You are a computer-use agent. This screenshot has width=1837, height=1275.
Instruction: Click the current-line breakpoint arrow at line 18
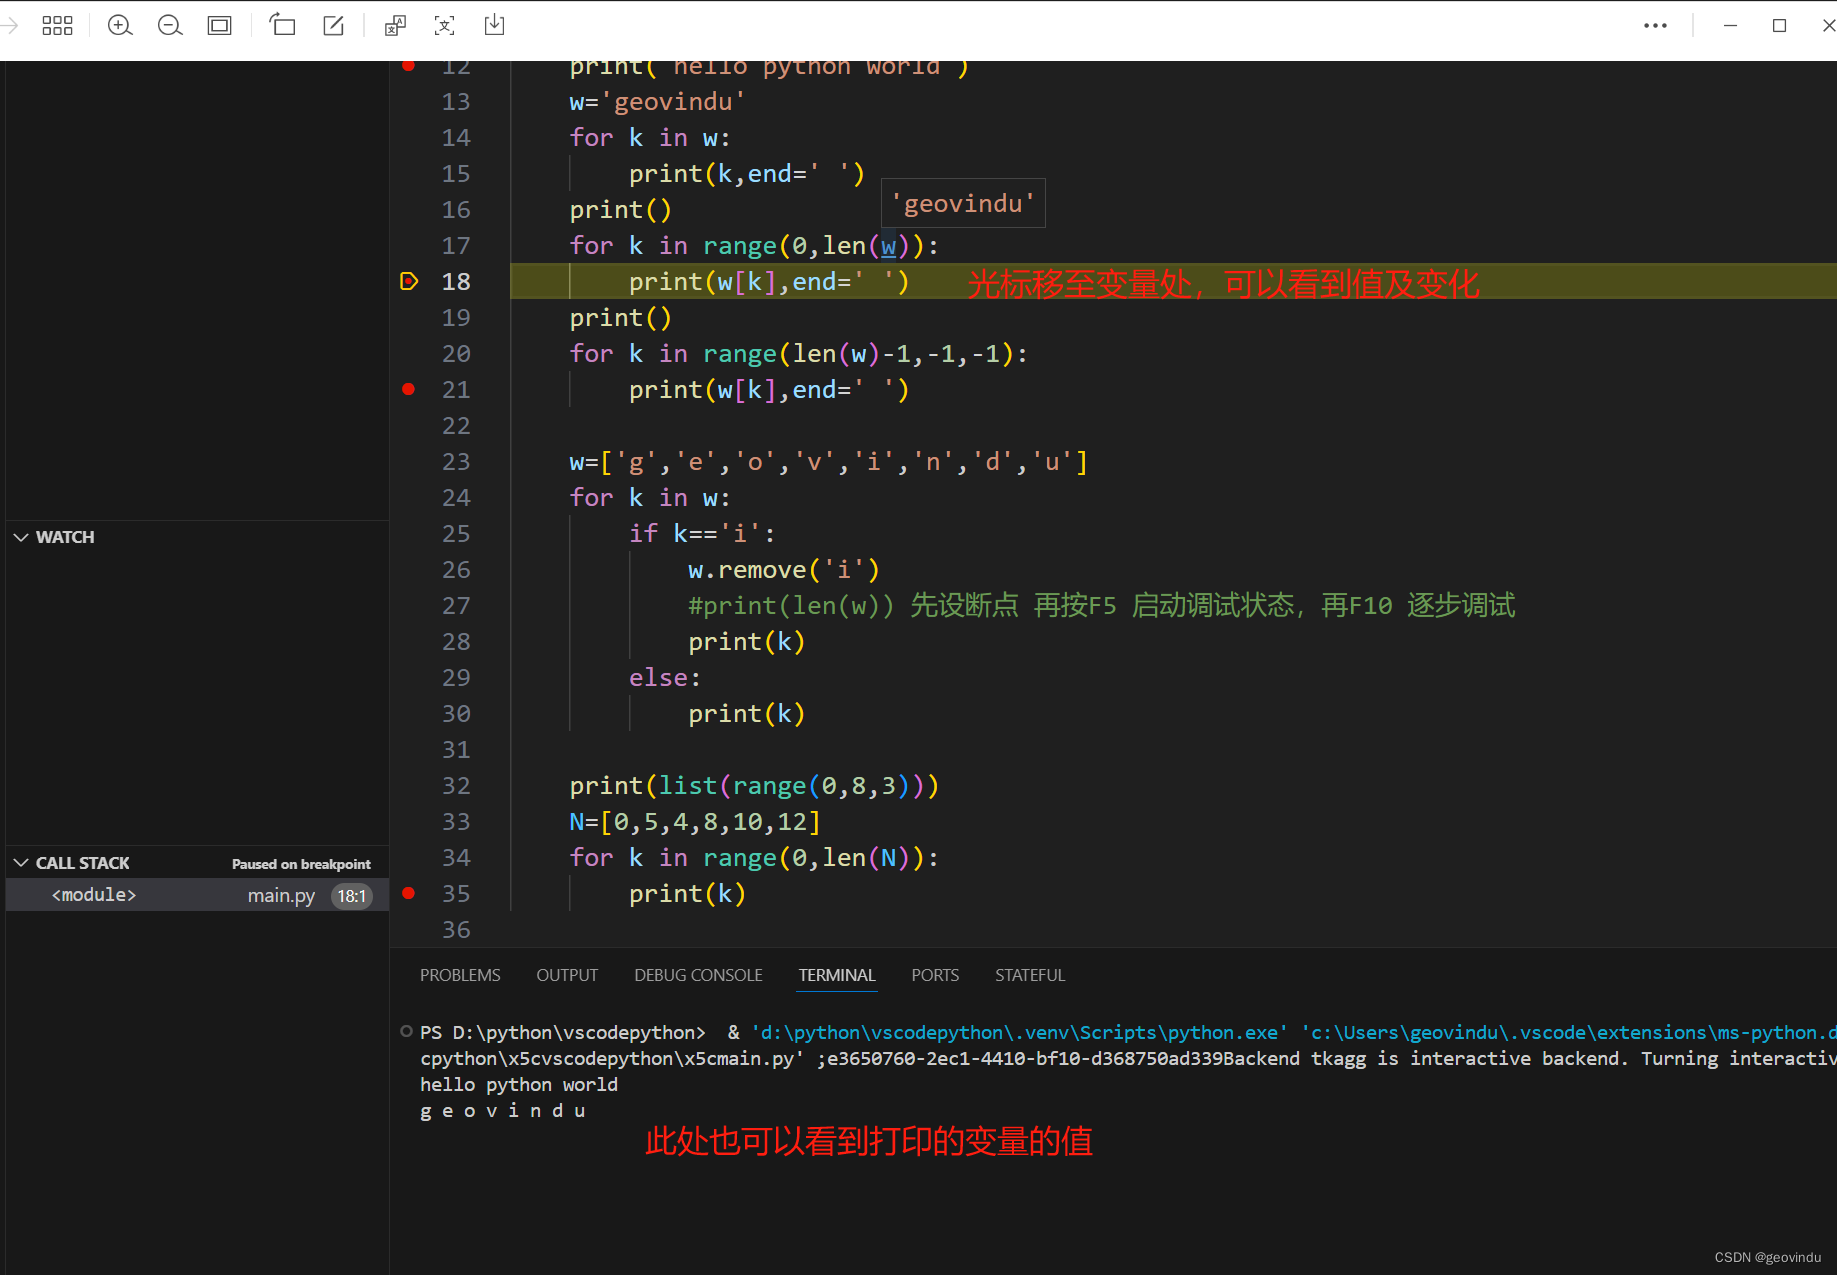[408, 281]
